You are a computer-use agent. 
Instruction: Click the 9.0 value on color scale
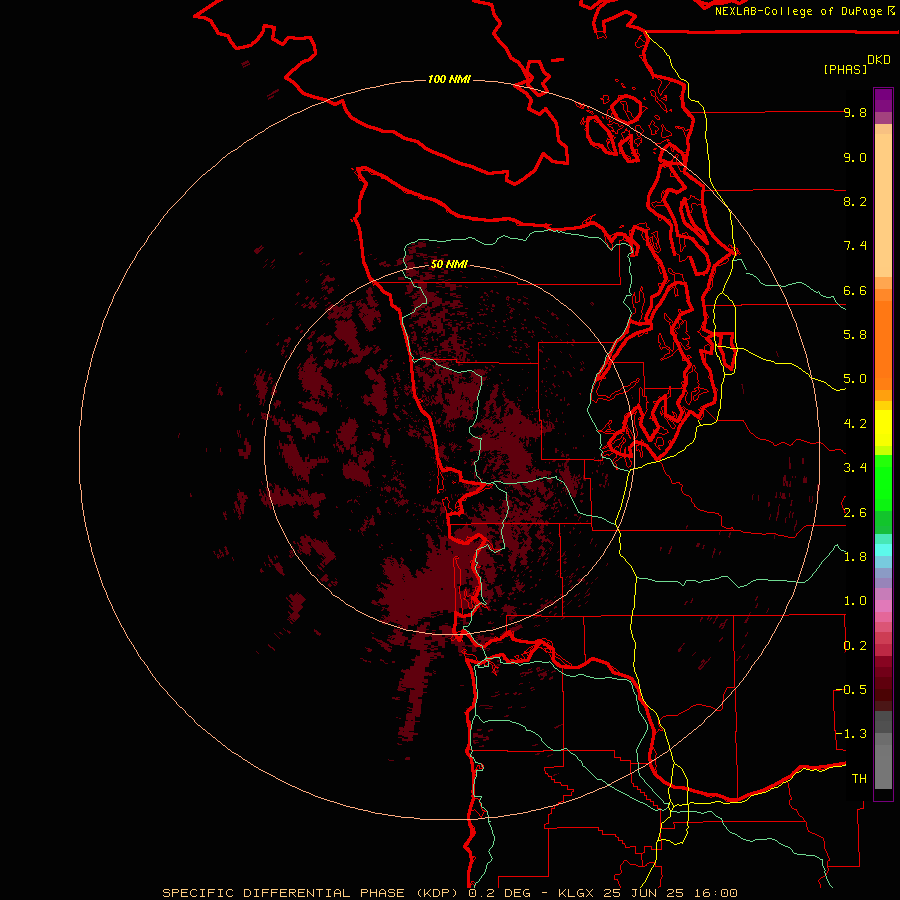(x=855, y=157)
